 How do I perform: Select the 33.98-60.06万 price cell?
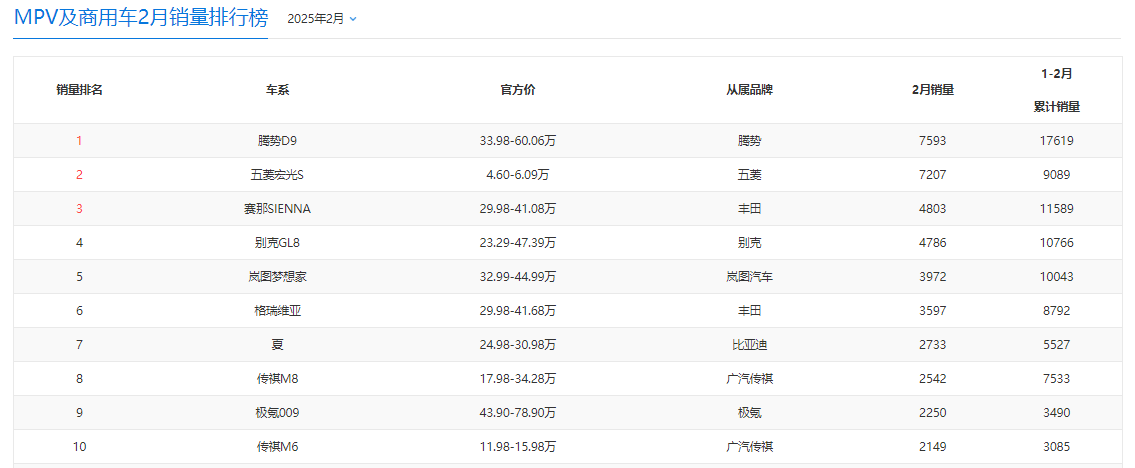[x=517, y=141]
